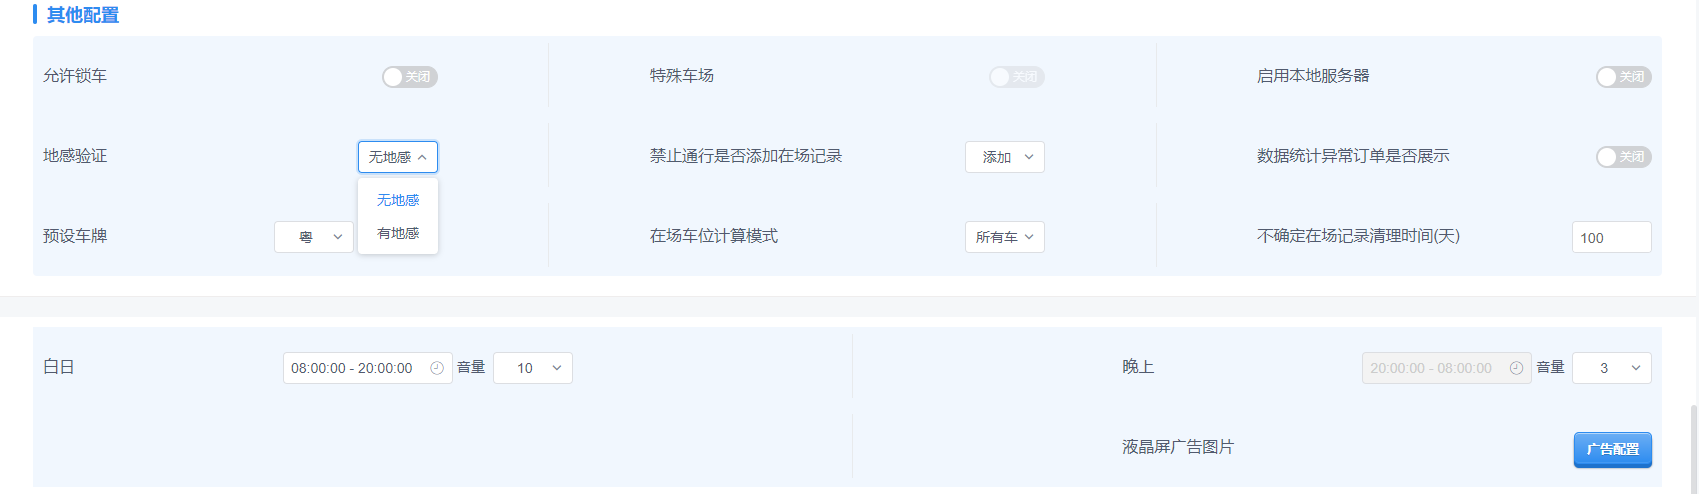Click the 预设车牌 label
The width and height of the screenshot is (1699, 494).
75,236
